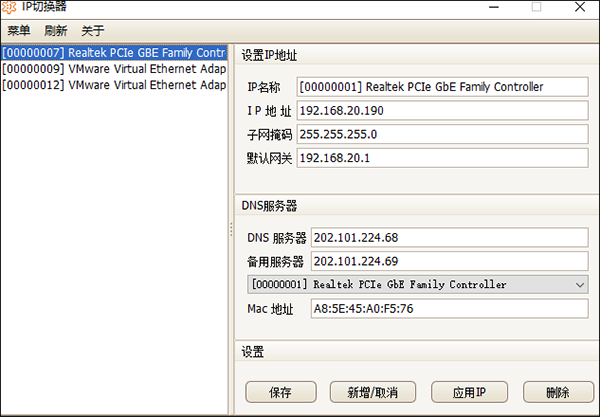Expand the network adapter dropdown list
Viewport: 600px width, 417px height.
point(581,285)
